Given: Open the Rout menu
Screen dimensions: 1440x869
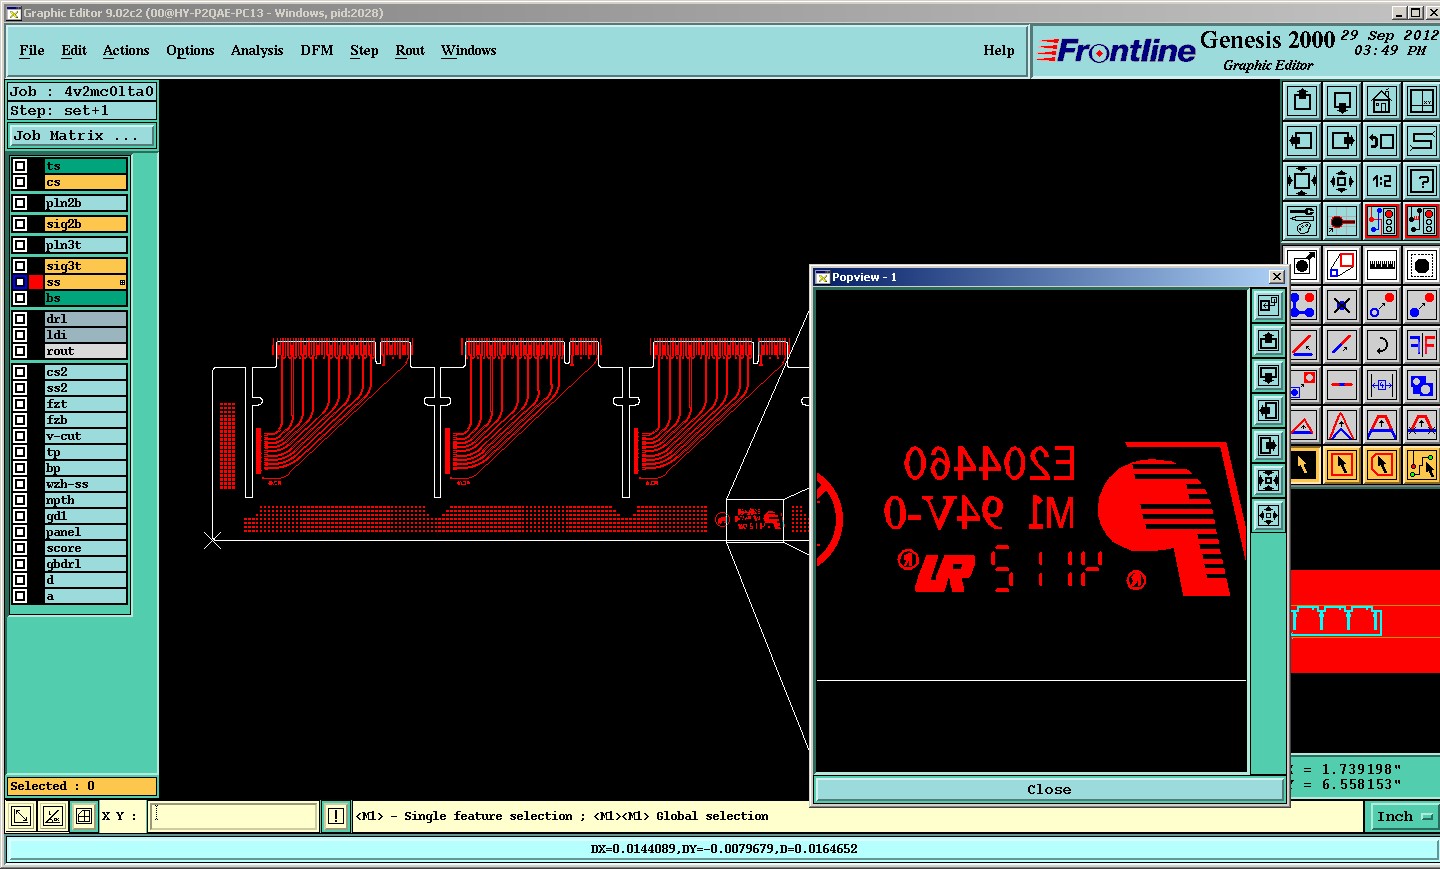Looking at the screenshot, I should (x=410, y=50).
